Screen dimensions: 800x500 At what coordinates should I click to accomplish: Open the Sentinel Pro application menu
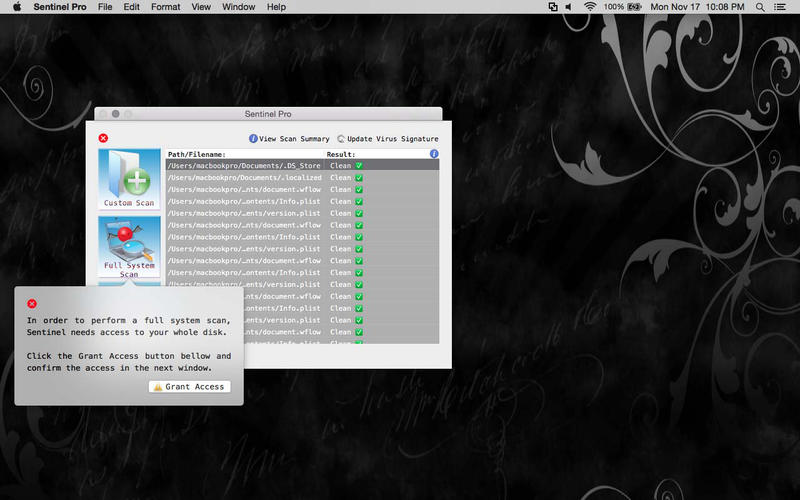60,7
